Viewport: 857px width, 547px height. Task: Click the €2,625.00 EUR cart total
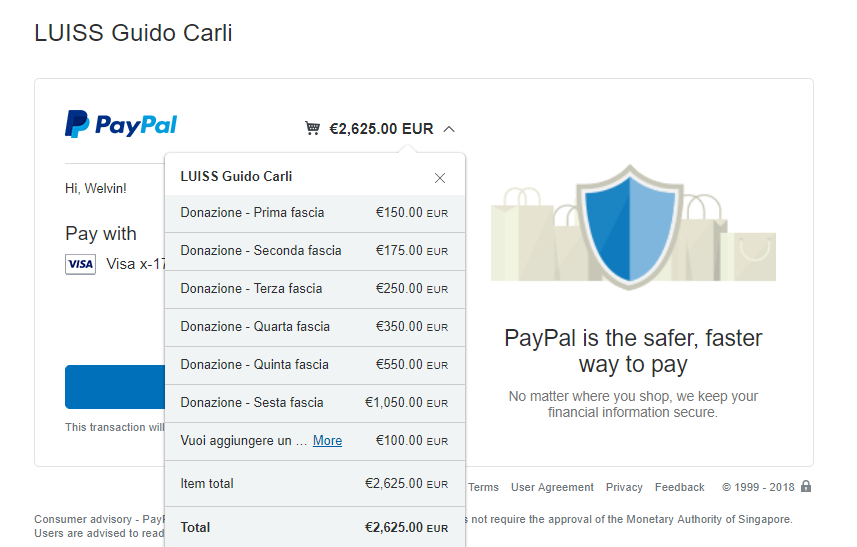coord(381,129)
